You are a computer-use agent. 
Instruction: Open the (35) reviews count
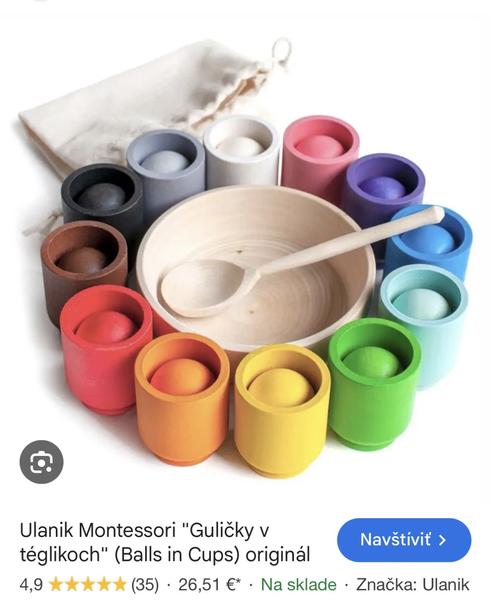pyautogui.click(x=145, y=584)
